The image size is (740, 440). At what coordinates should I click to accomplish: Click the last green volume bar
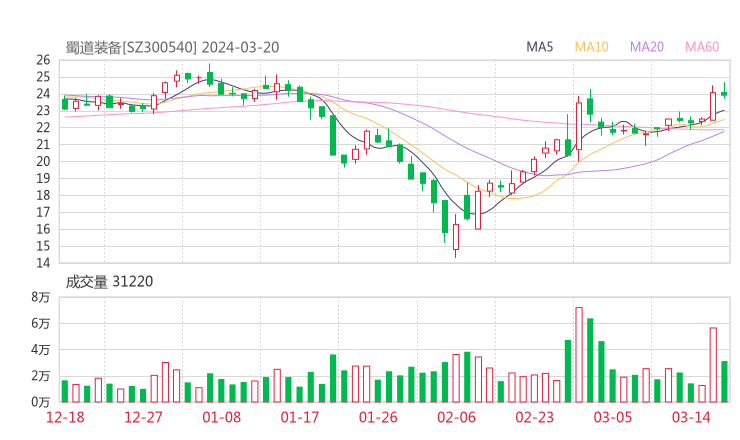click(724, 382)
